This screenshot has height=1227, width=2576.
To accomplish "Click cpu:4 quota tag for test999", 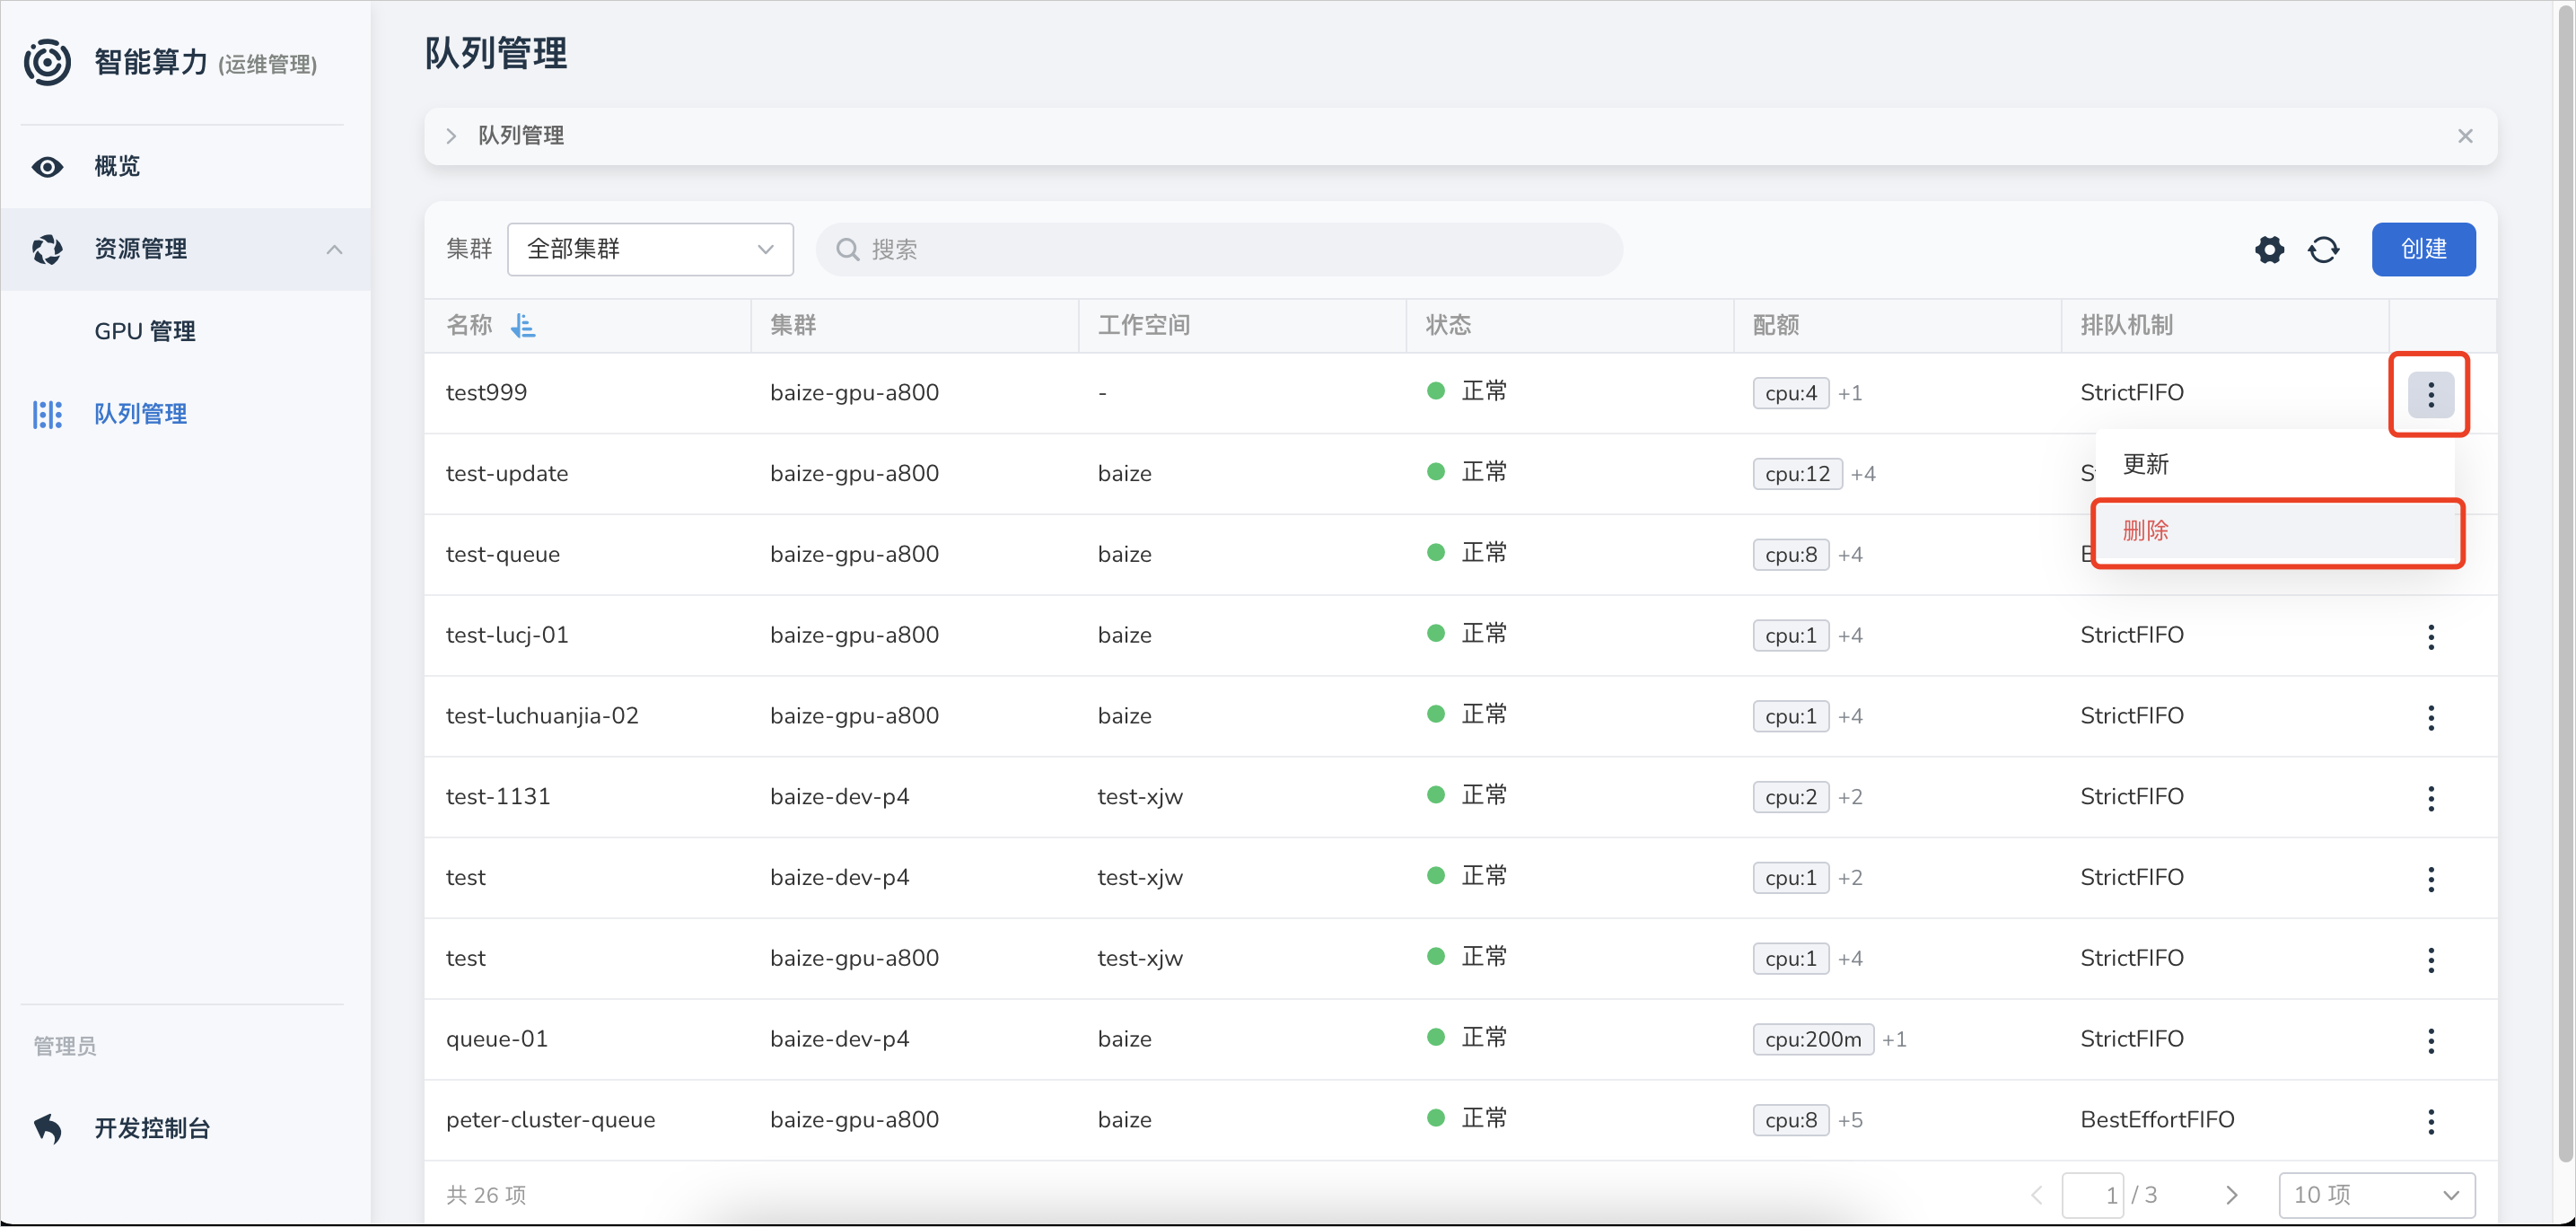I will pos(1790,393).
